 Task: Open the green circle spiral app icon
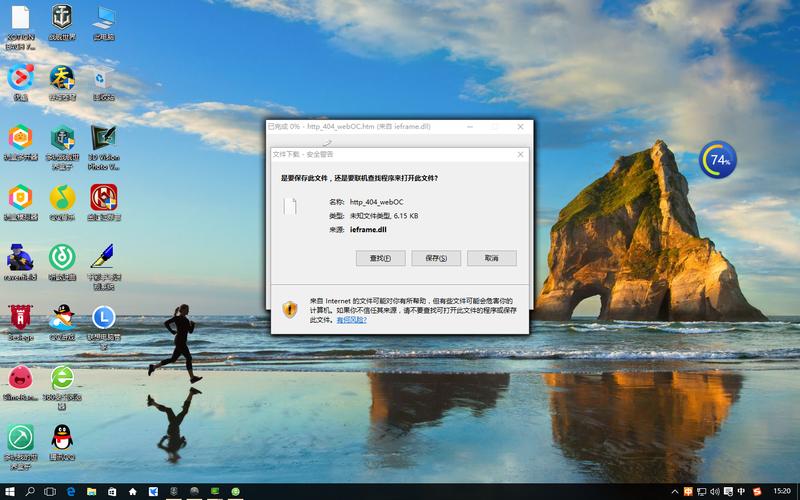click(x=62, y=257)
